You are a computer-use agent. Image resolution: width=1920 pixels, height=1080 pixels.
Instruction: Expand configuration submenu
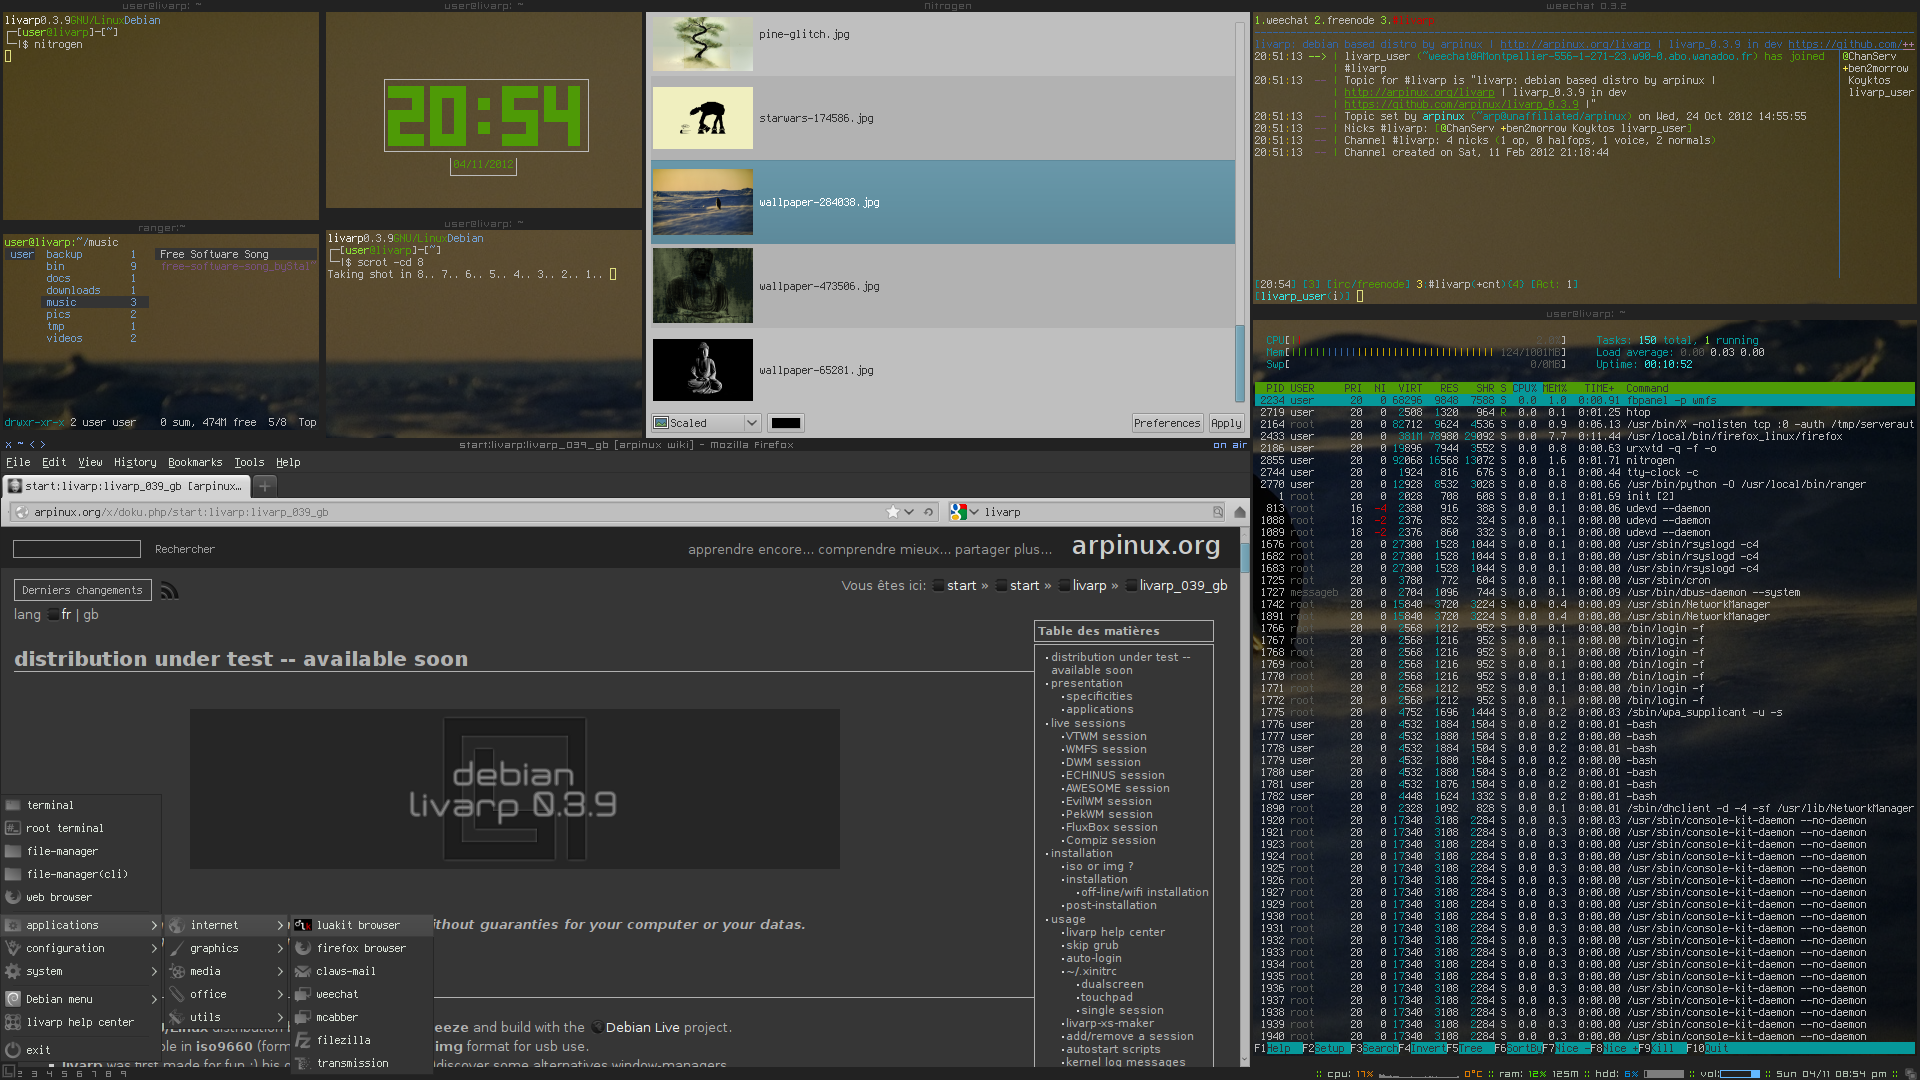pyautogui.click(x=80, y=948)
